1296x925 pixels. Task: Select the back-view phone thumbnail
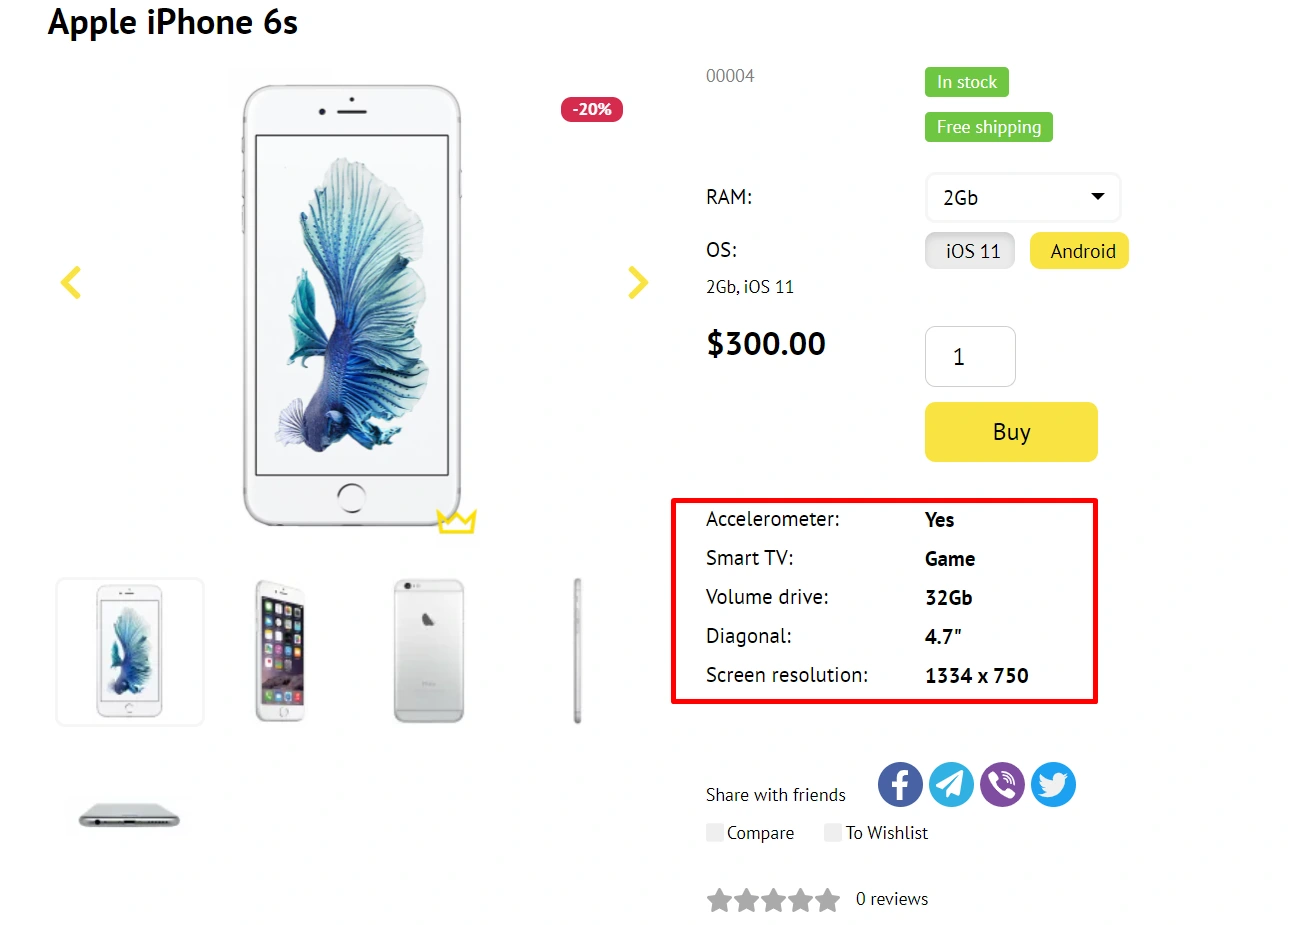pyautogui.click(x=429, y=651)
